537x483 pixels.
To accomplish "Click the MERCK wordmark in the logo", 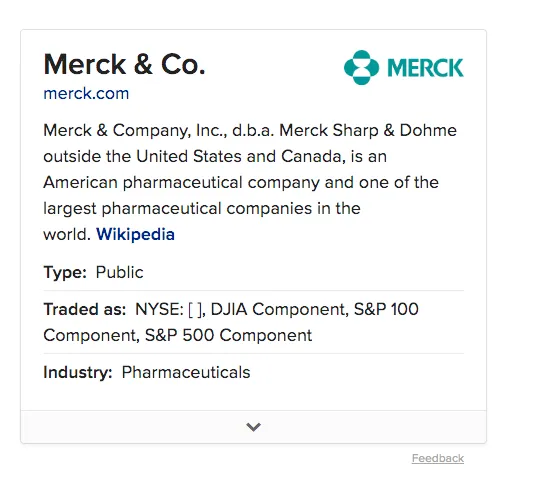I will pyautogui.click(x=425, y=68).
